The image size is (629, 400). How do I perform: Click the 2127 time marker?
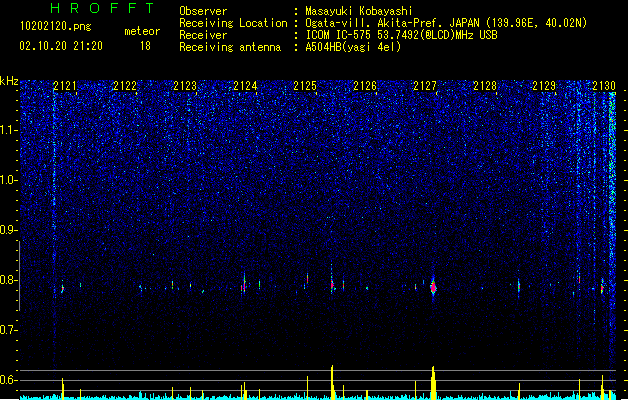click(x=425, y=86)
